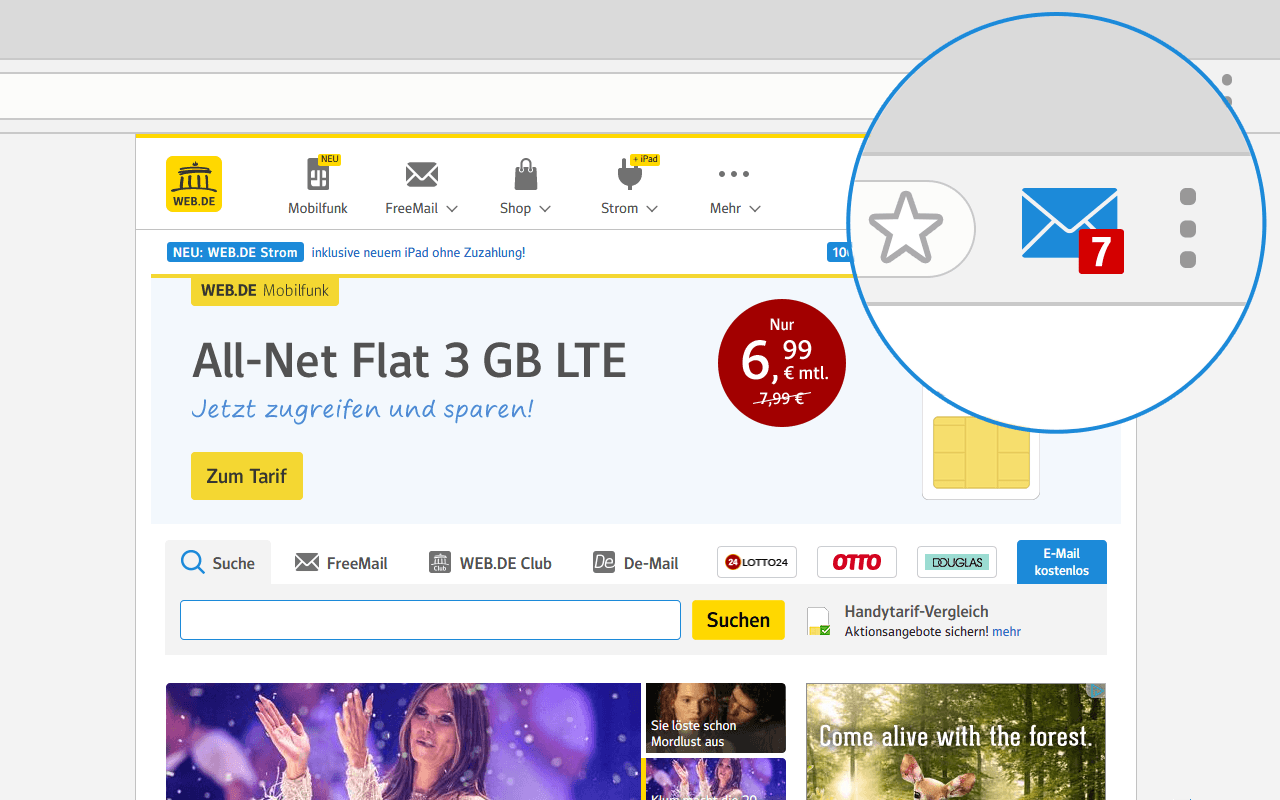Expand the Shop dropdown arrow
Image resolution: width=1280 pixels, height=800 pixels.
pos(545,209)
